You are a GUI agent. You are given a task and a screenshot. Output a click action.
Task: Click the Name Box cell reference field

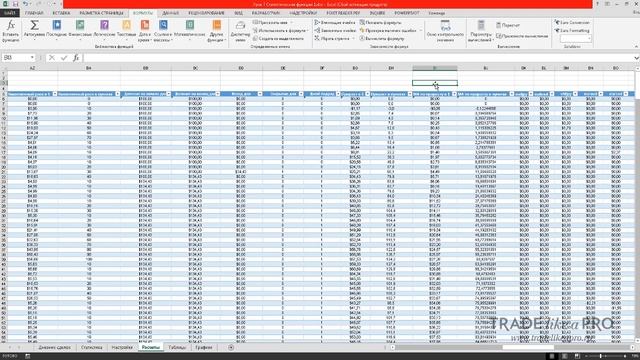tap(16, 58)
